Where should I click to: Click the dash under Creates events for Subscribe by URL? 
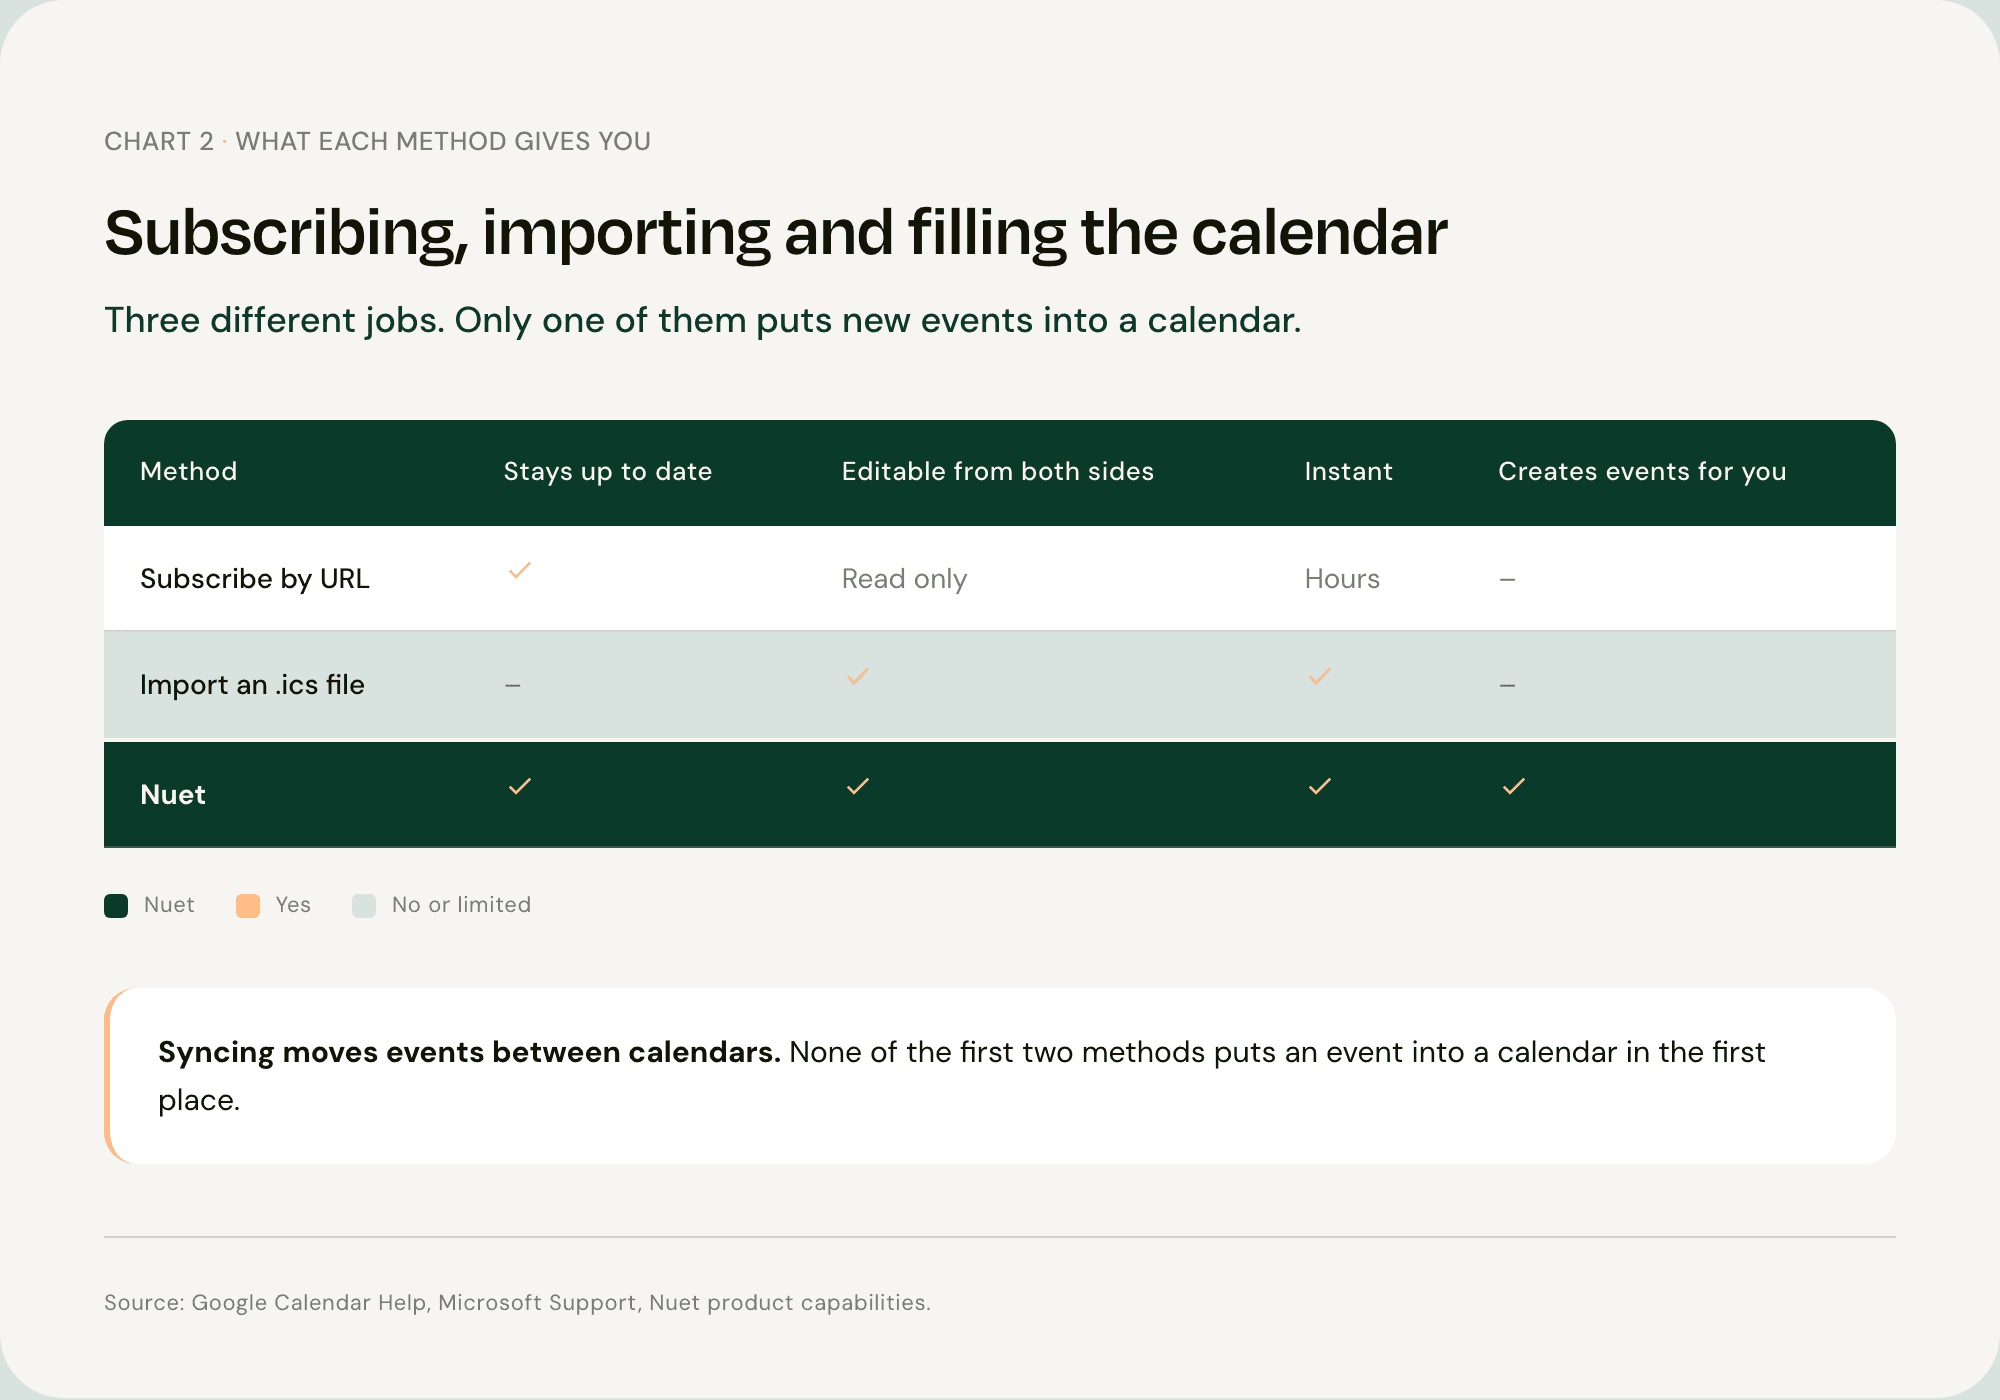pyautogui.click(x=1508, y=580)
